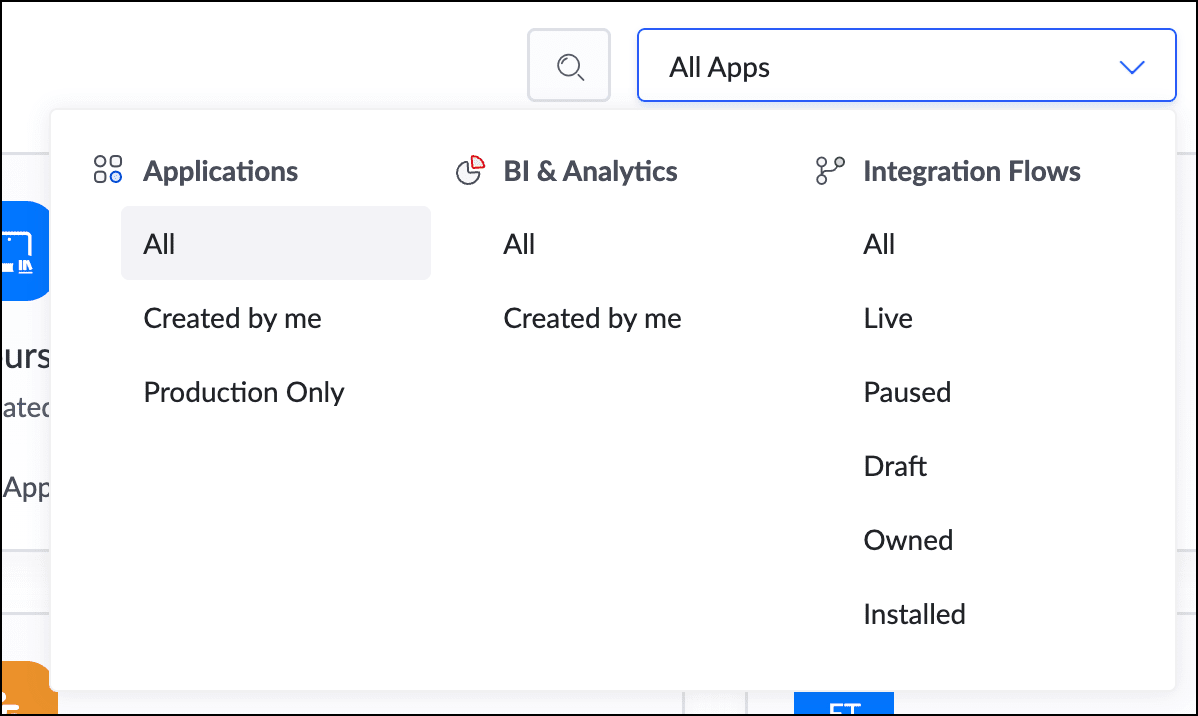The width and height of the screenshot is (1198, 716).
Task: Click the Applications section squares icon
Action: tap(108, 170)
